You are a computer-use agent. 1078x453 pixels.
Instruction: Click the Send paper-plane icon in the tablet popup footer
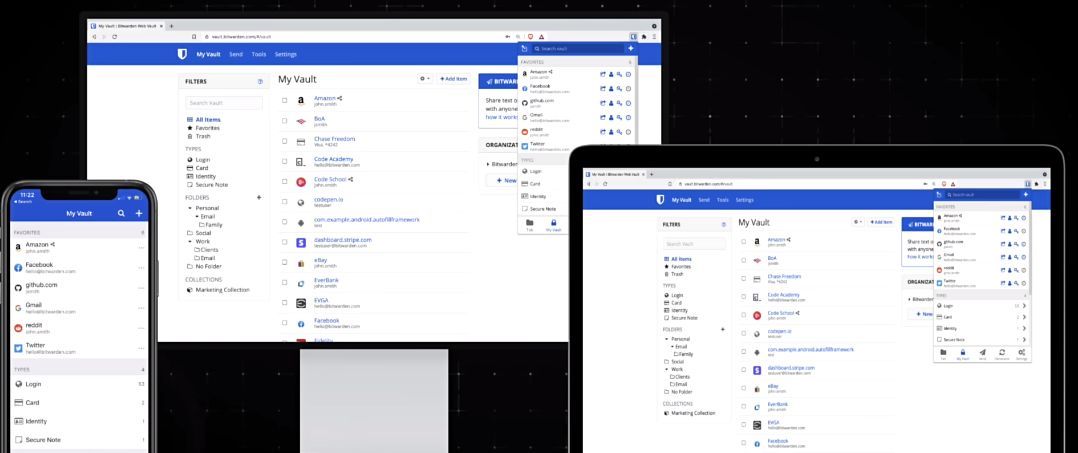click(982, 353)
